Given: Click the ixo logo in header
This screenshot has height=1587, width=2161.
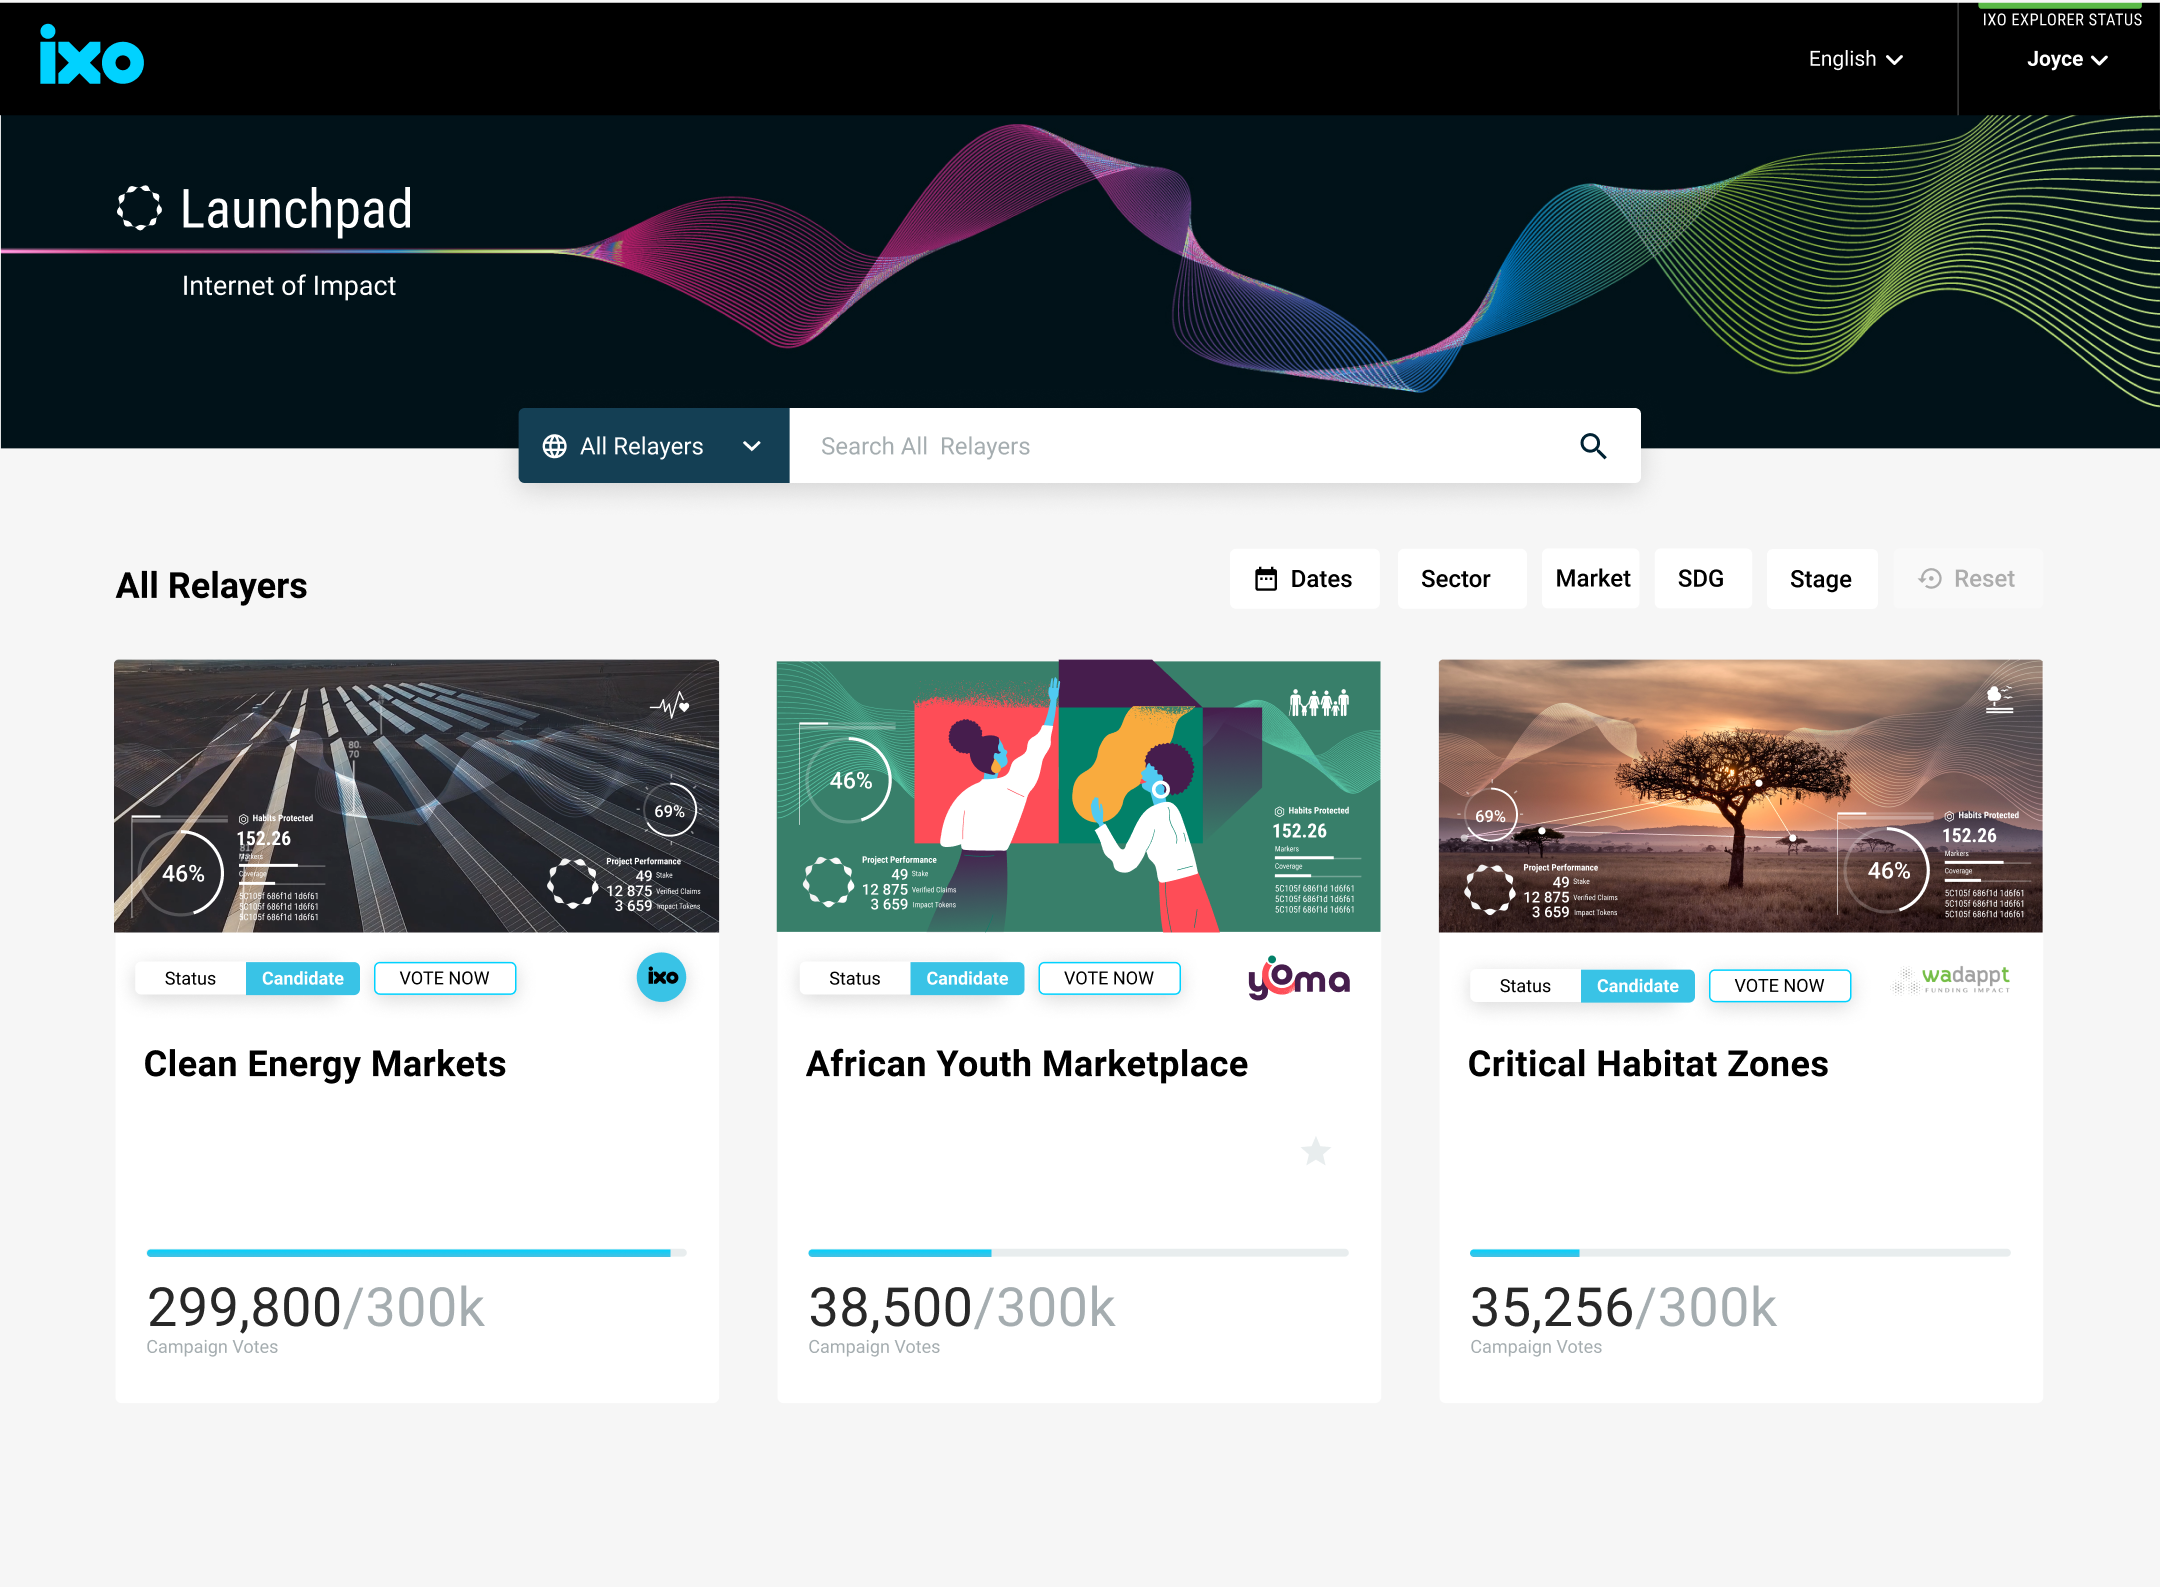Looking at the screenshot, I should (91, 57).
